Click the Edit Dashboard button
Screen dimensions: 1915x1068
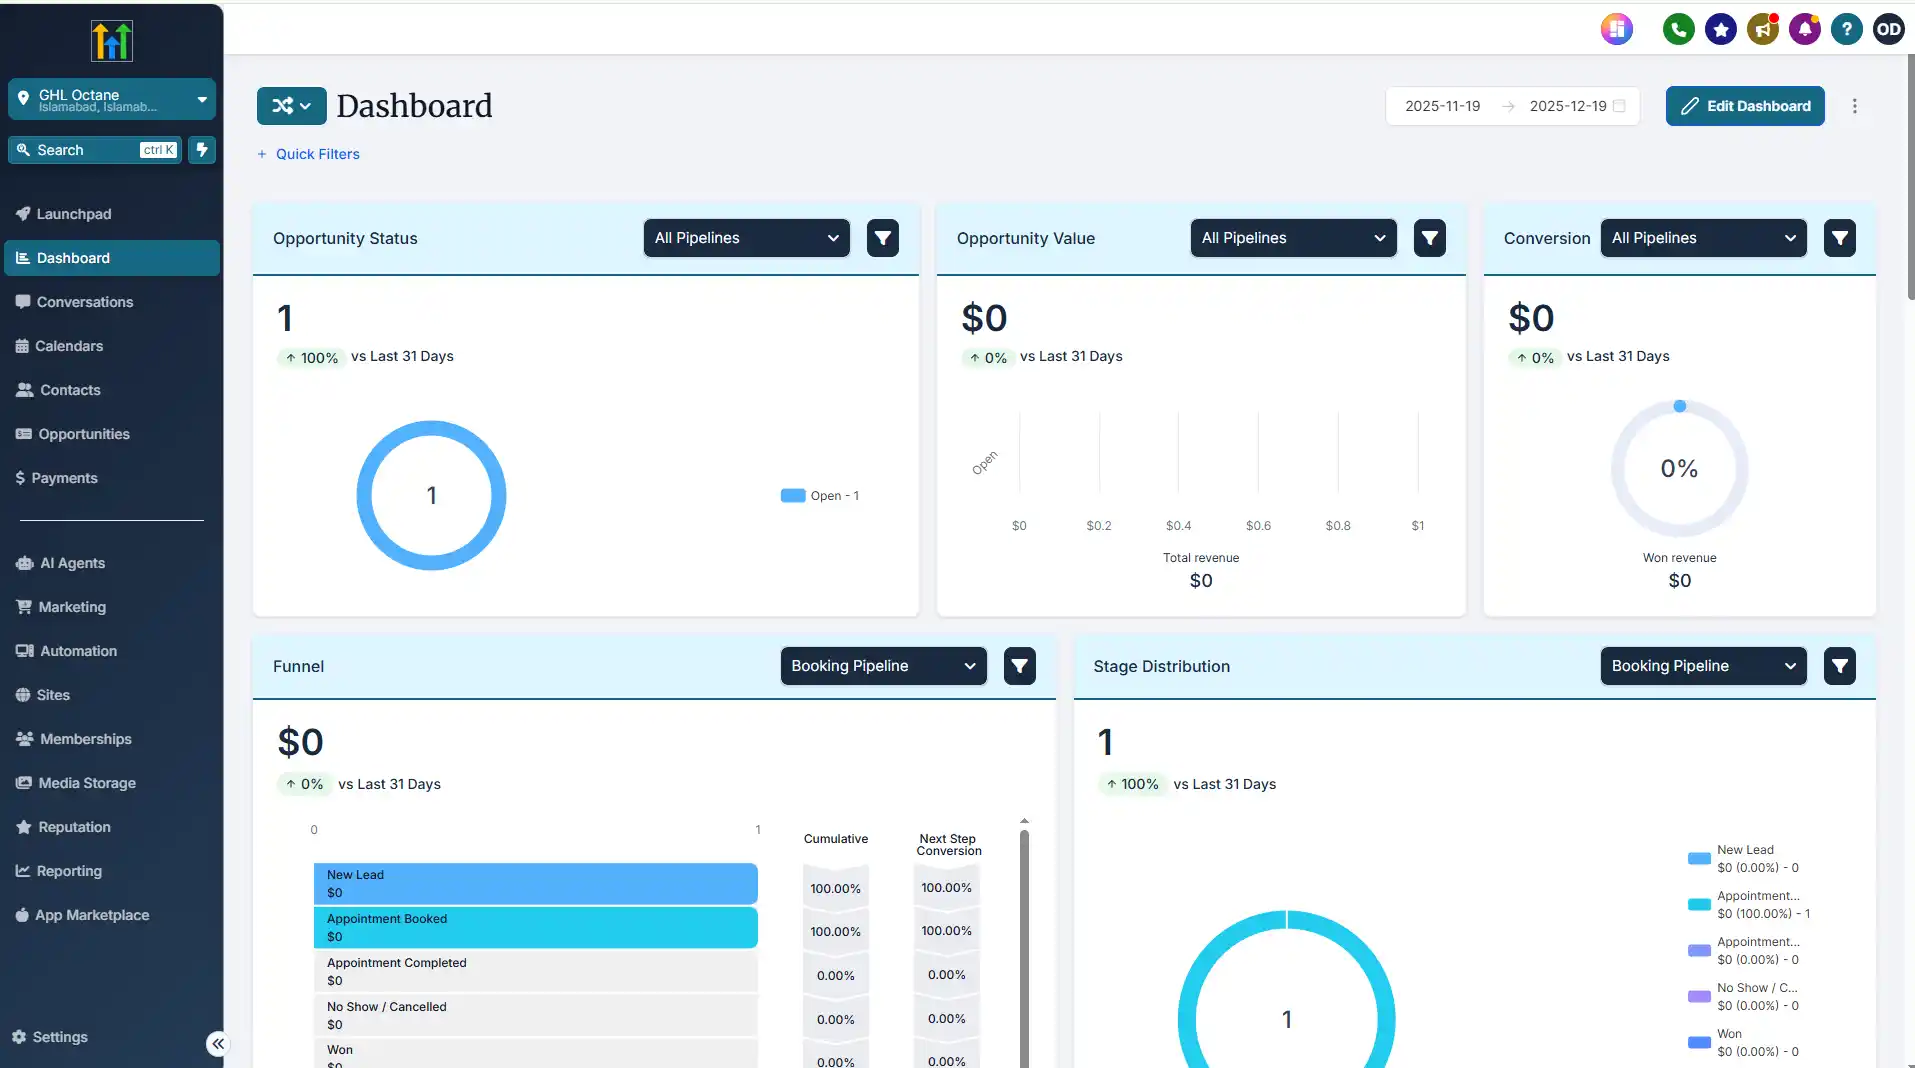click(1744, 105)
